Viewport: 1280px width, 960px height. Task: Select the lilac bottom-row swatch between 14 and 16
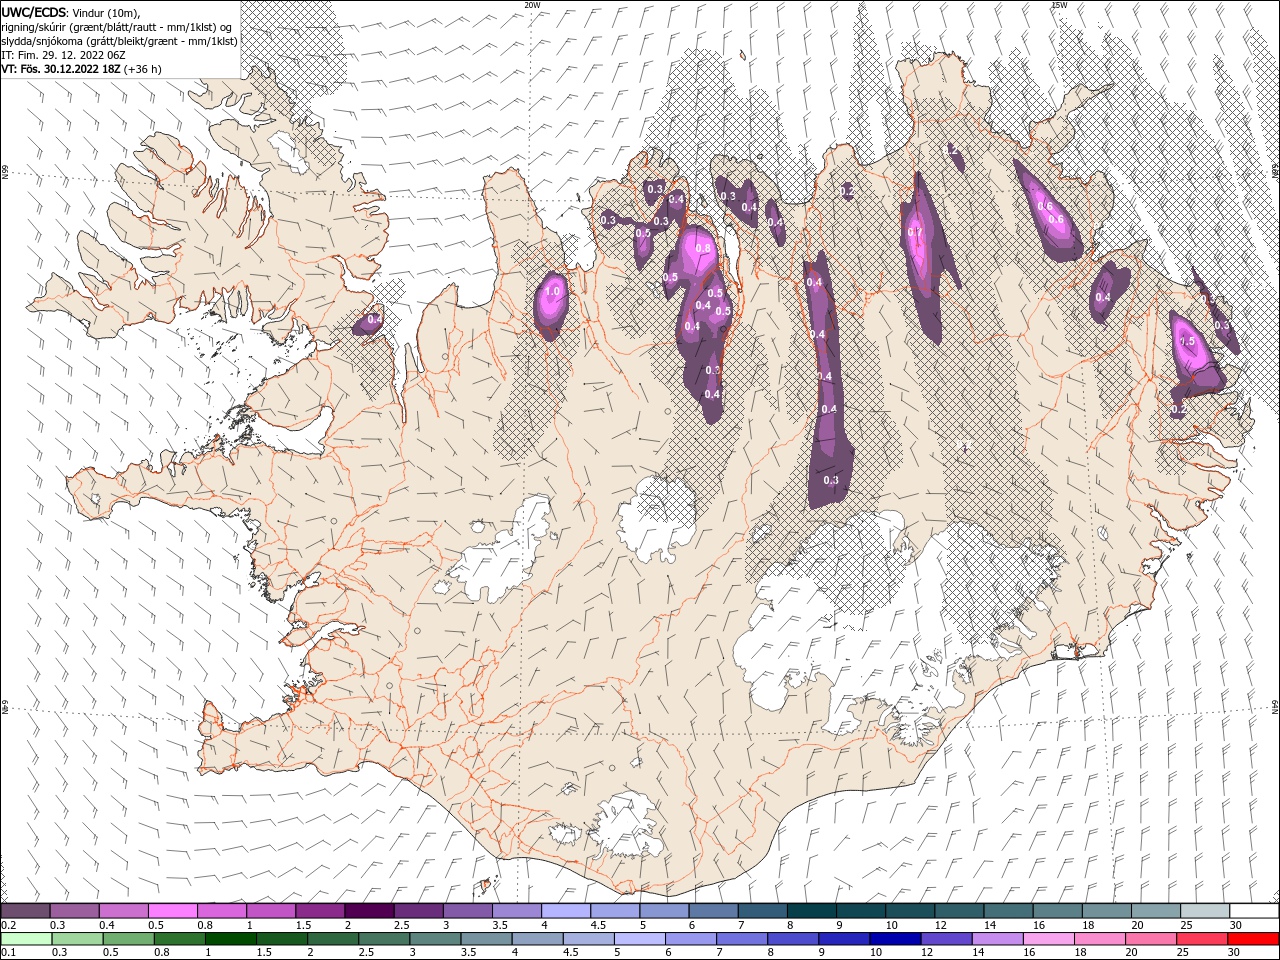(x=997, y=938)
